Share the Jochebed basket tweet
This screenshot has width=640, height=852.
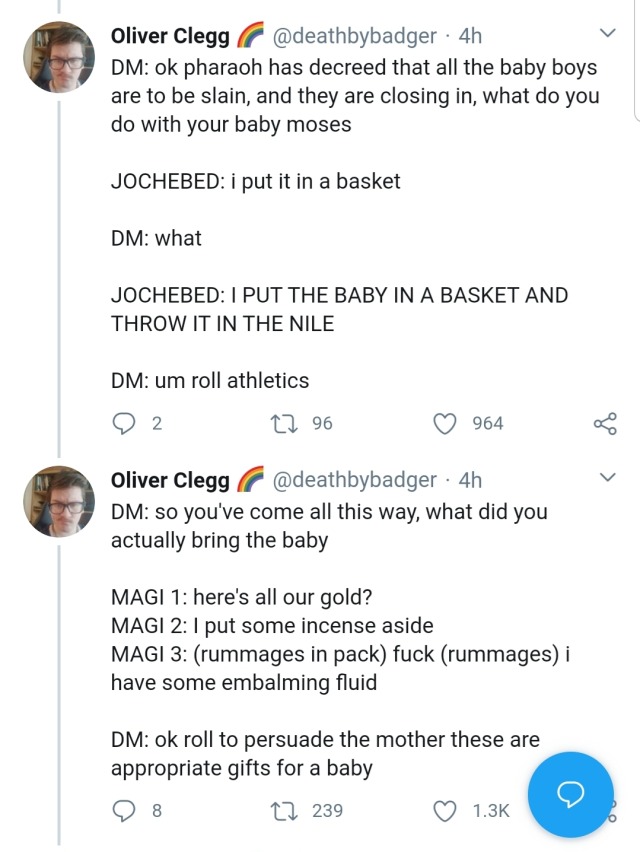pos(605,424)
